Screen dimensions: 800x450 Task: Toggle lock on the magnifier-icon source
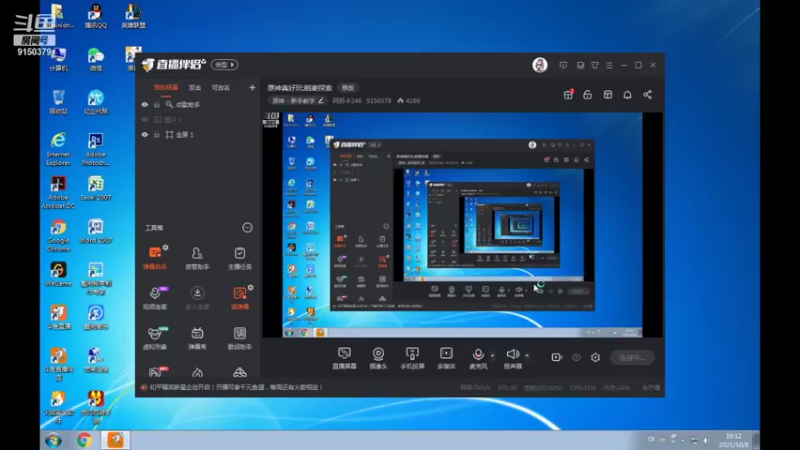click(x=157, y=105)
